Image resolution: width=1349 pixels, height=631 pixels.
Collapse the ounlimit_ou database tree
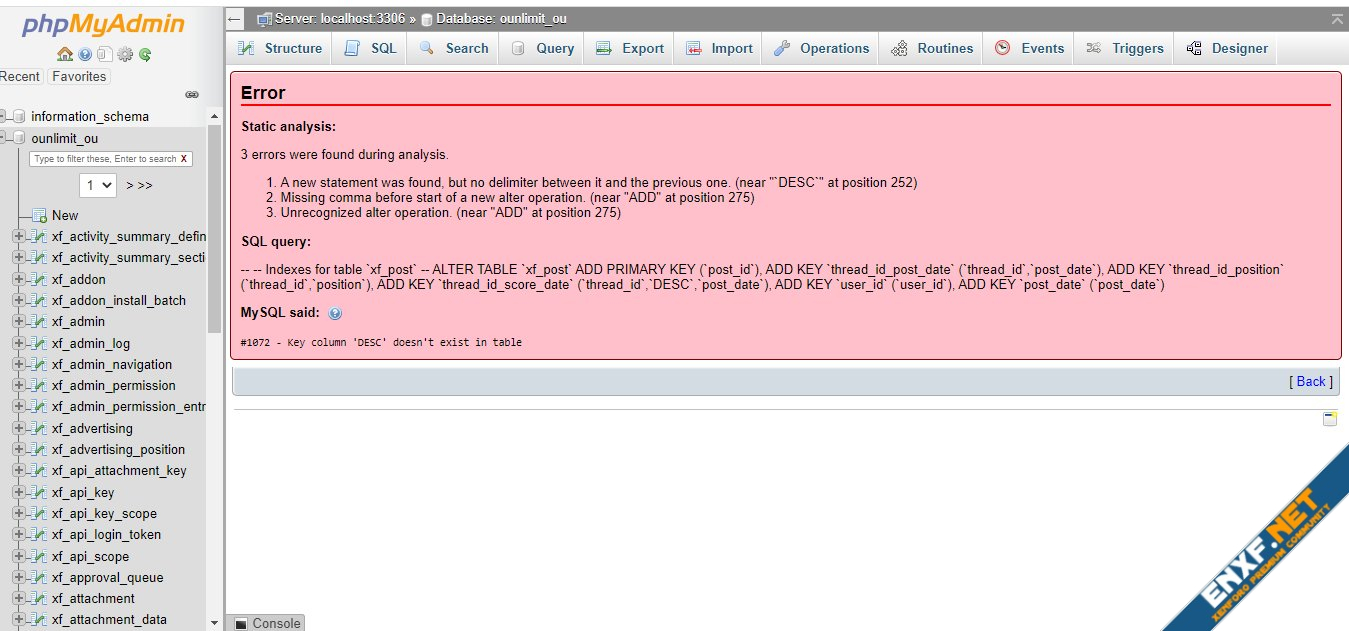point(4,138)
